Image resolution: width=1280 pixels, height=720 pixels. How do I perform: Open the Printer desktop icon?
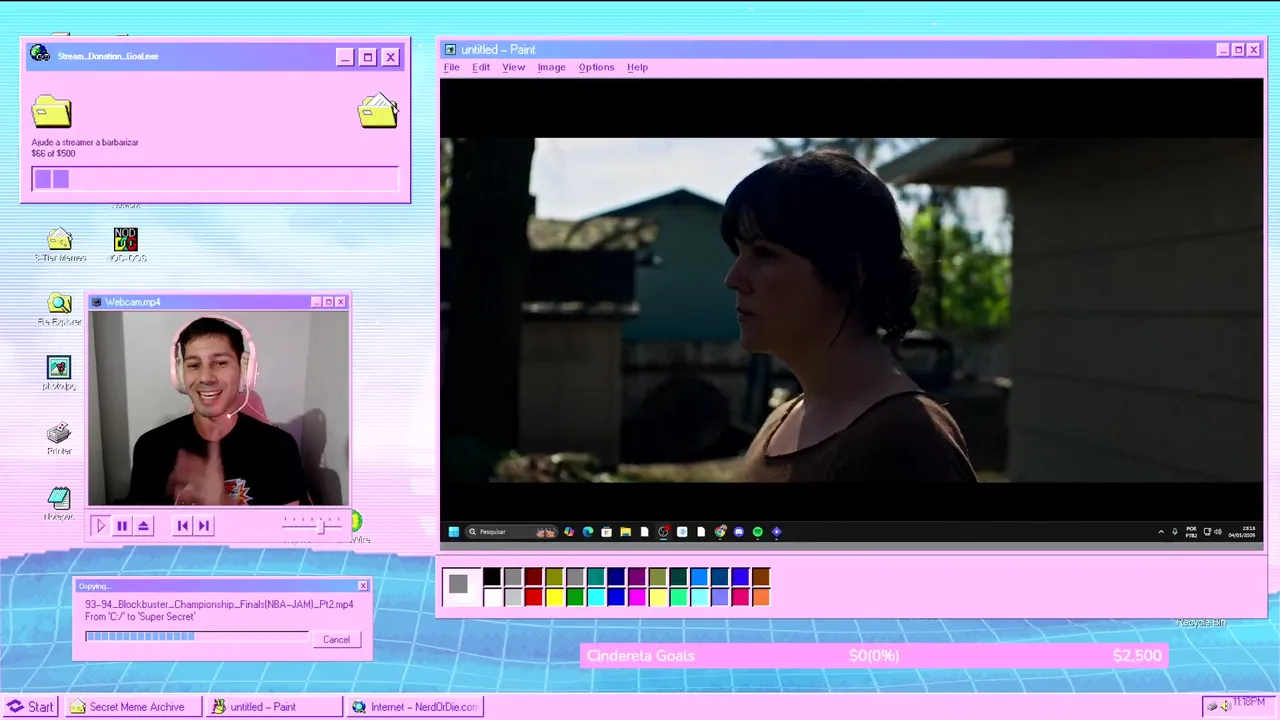(59, 438)
